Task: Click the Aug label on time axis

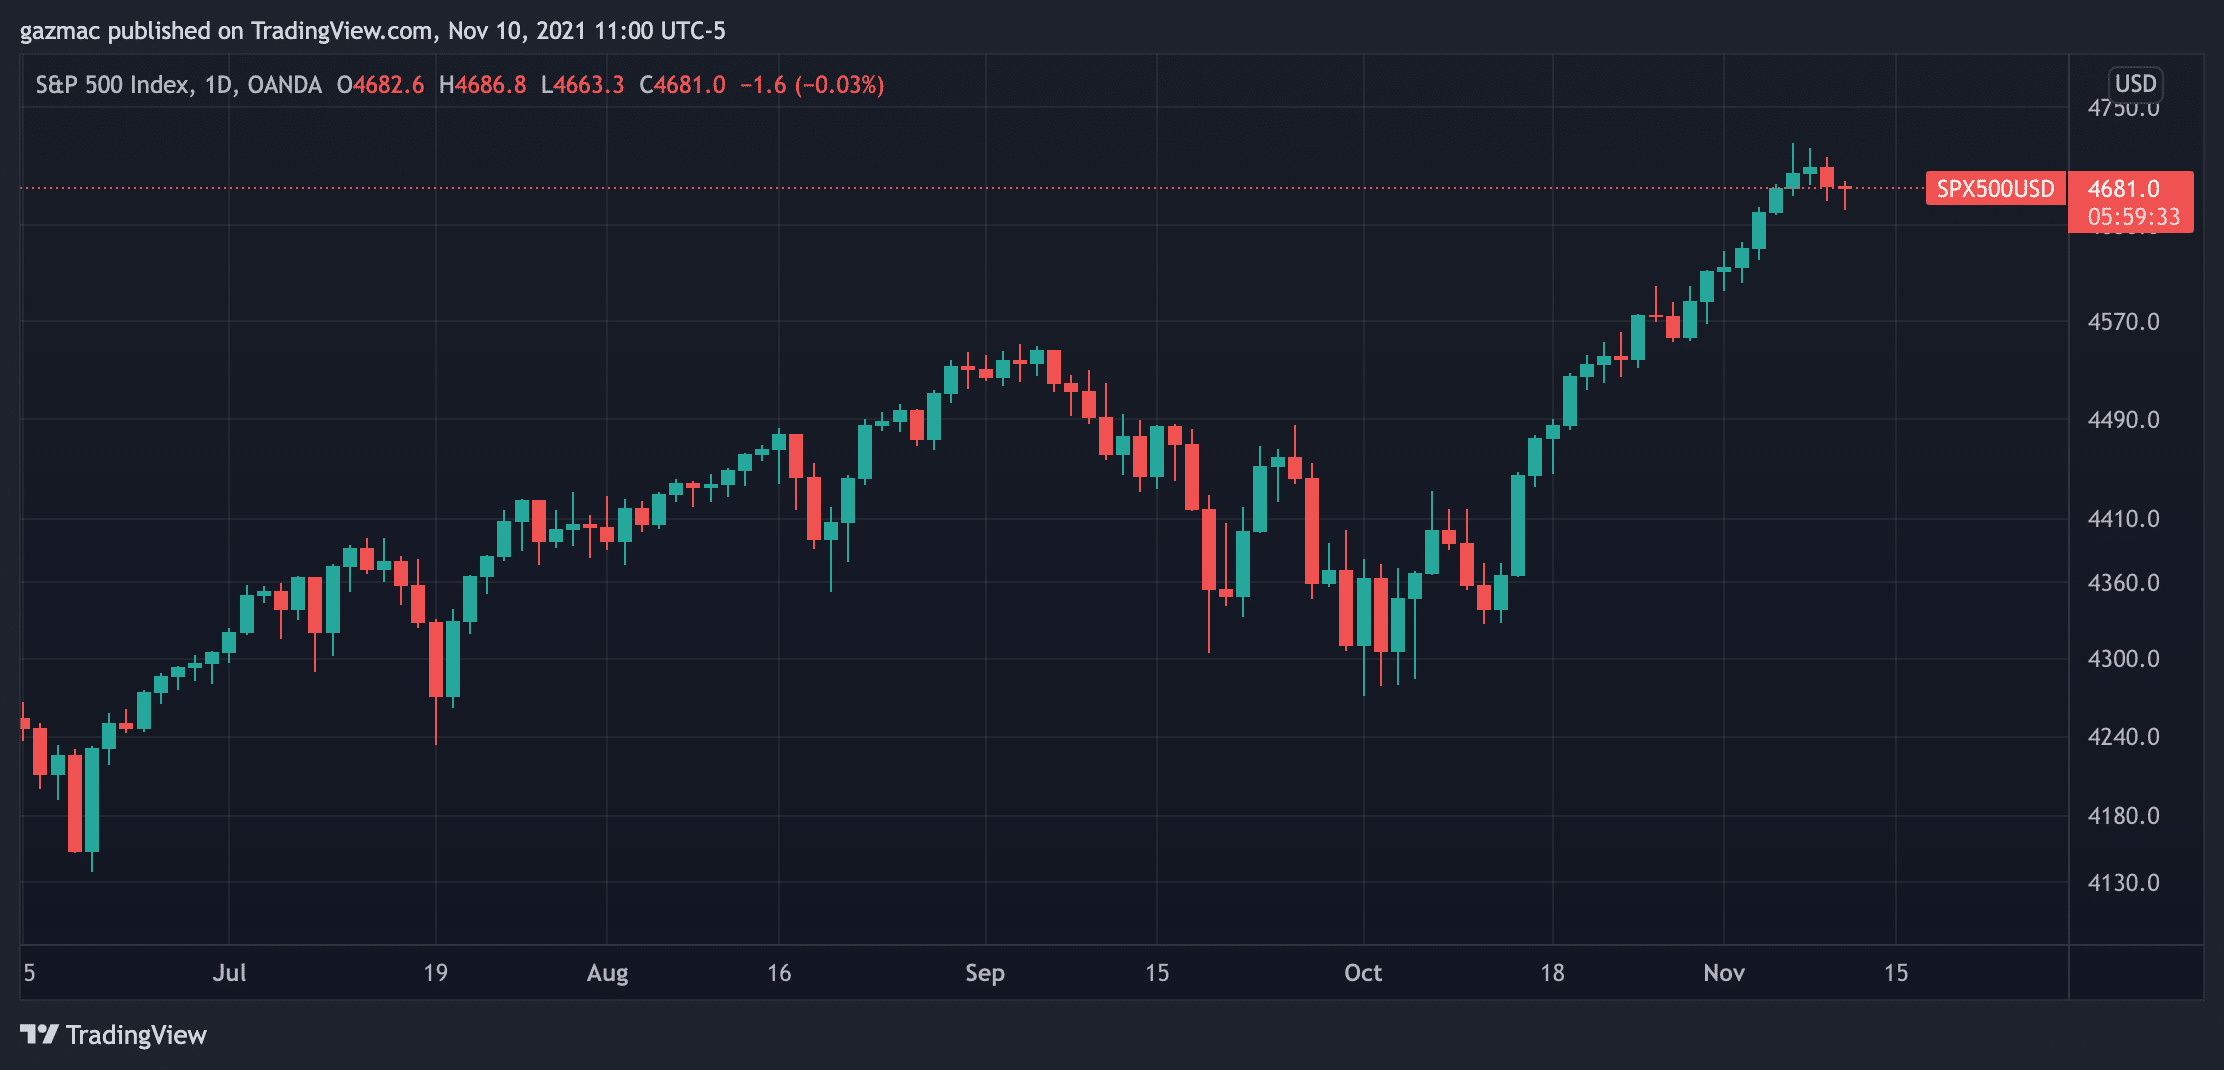Action: click(x=607, y=973)
